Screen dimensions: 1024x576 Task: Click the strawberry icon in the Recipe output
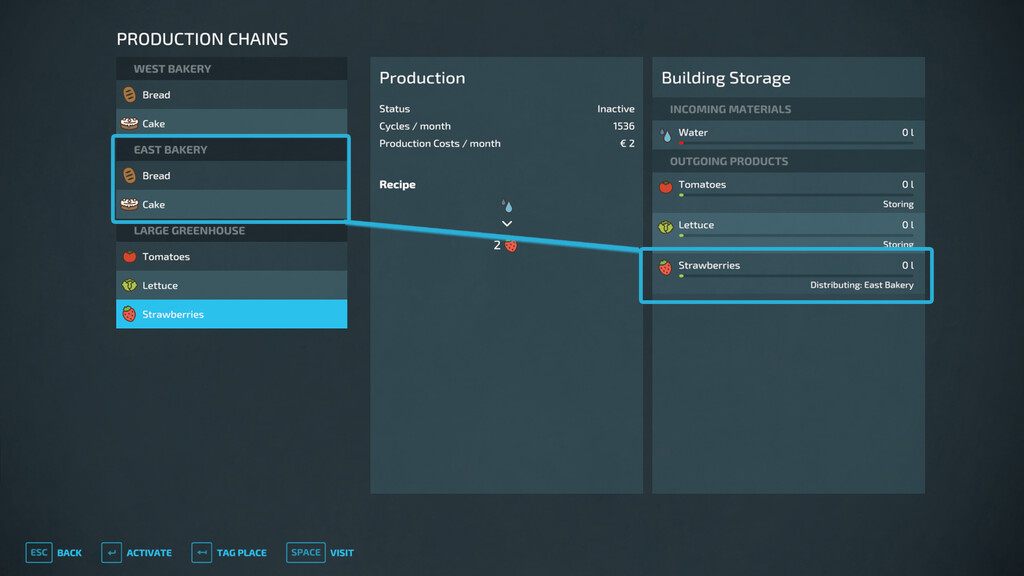pyautogui.click(x=511, y=245)
